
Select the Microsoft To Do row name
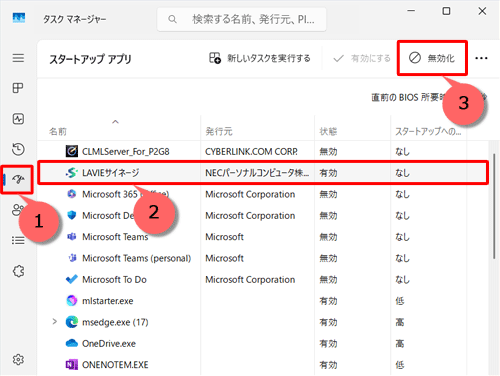coord(114,279)
